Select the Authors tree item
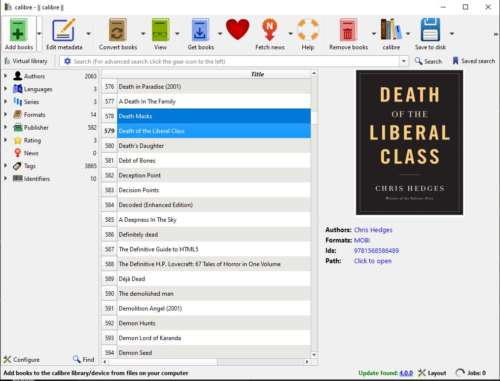Image resolution: width=500 pixels, height=381 pixels. 34,76
